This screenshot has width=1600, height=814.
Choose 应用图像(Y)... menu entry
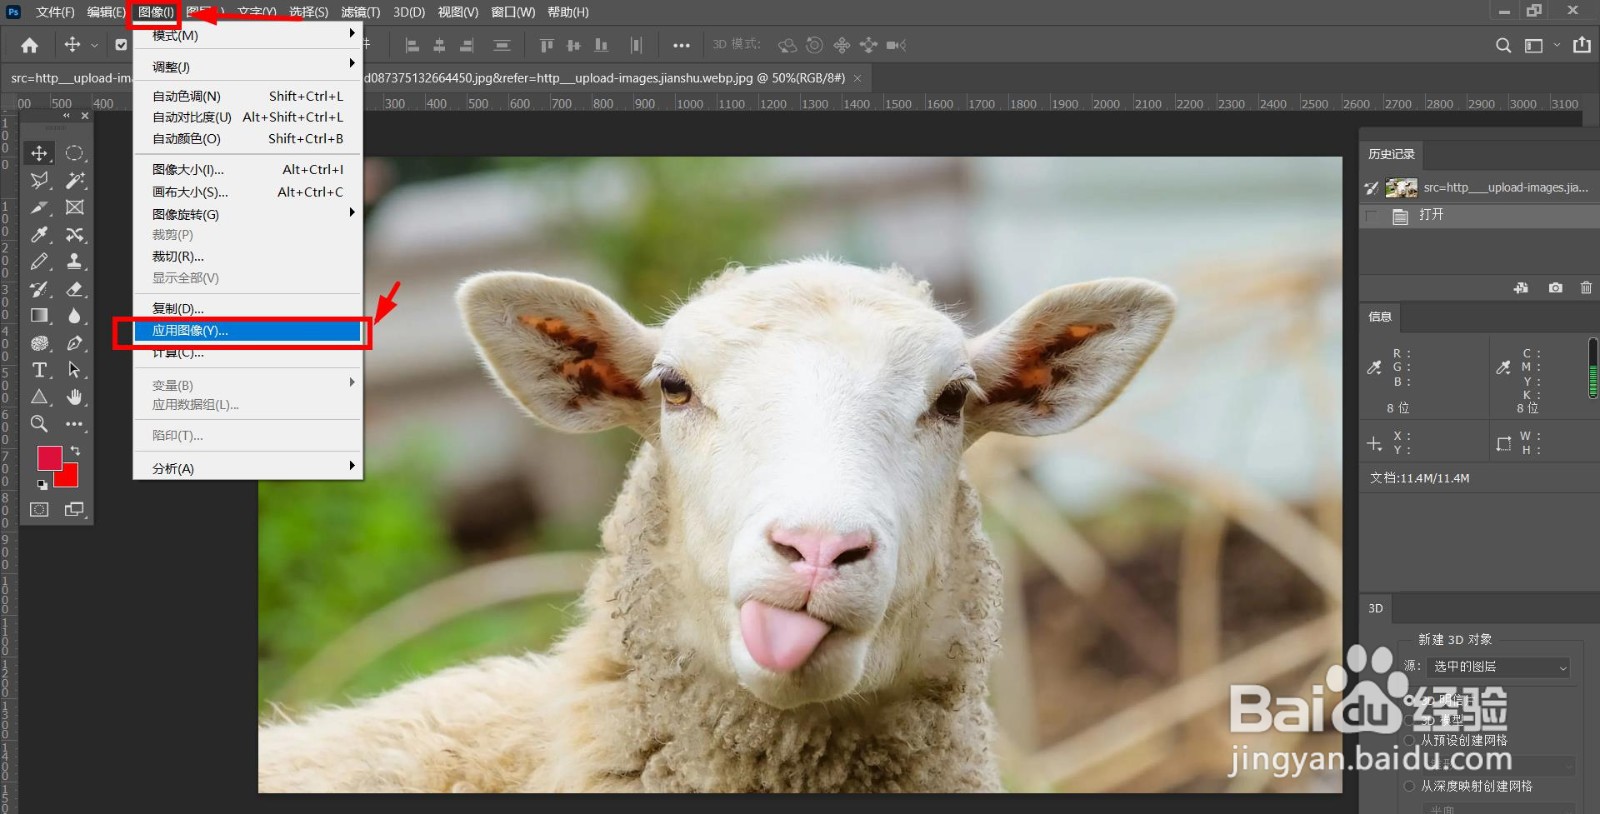point(248,331)
